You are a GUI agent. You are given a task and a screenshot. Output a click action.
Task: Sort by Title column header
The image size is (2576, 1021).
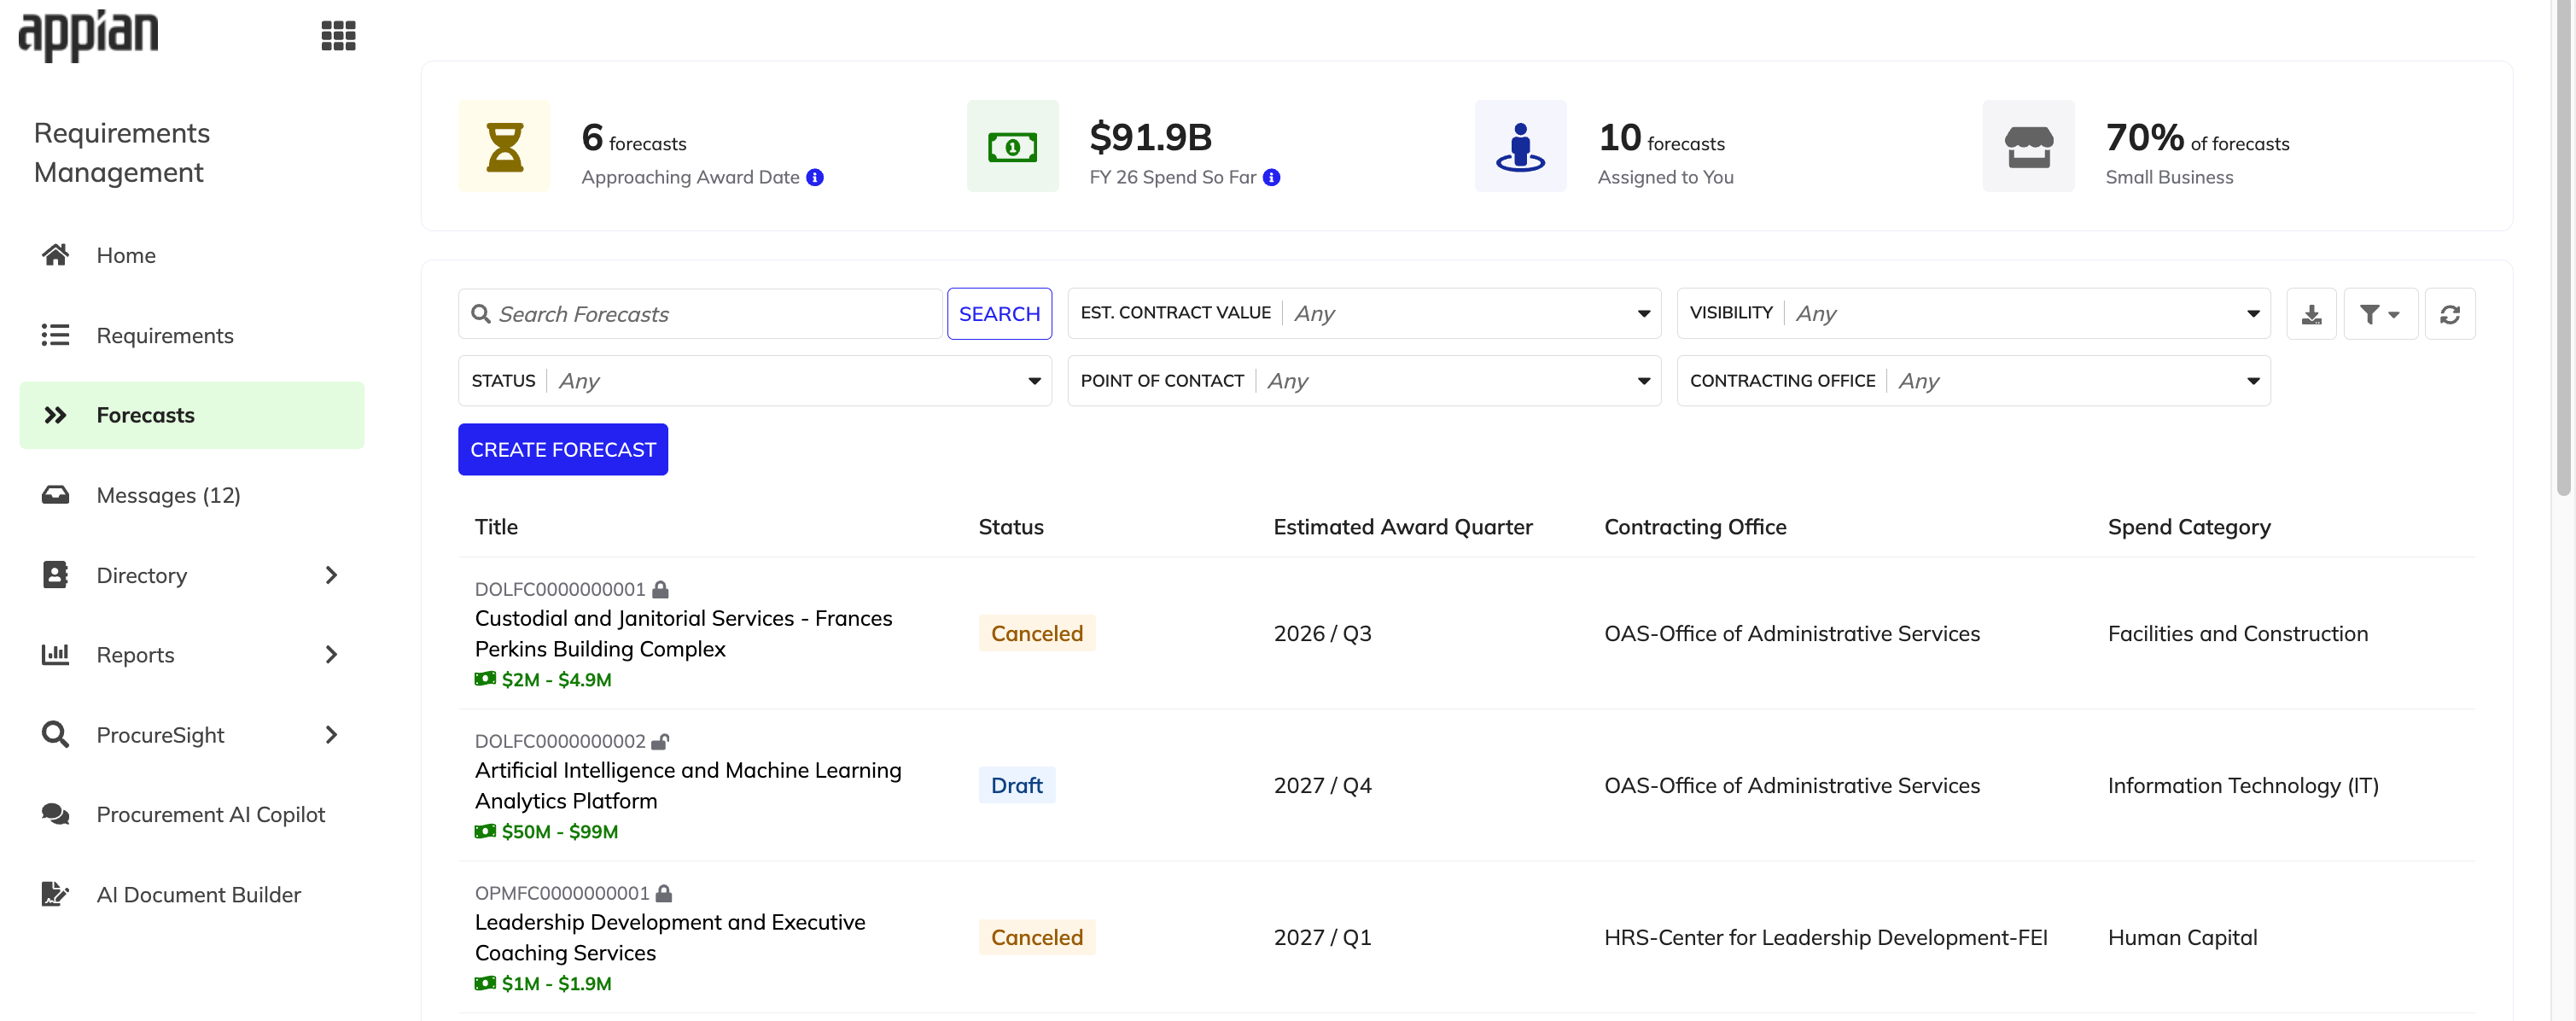tap(496, 527)
